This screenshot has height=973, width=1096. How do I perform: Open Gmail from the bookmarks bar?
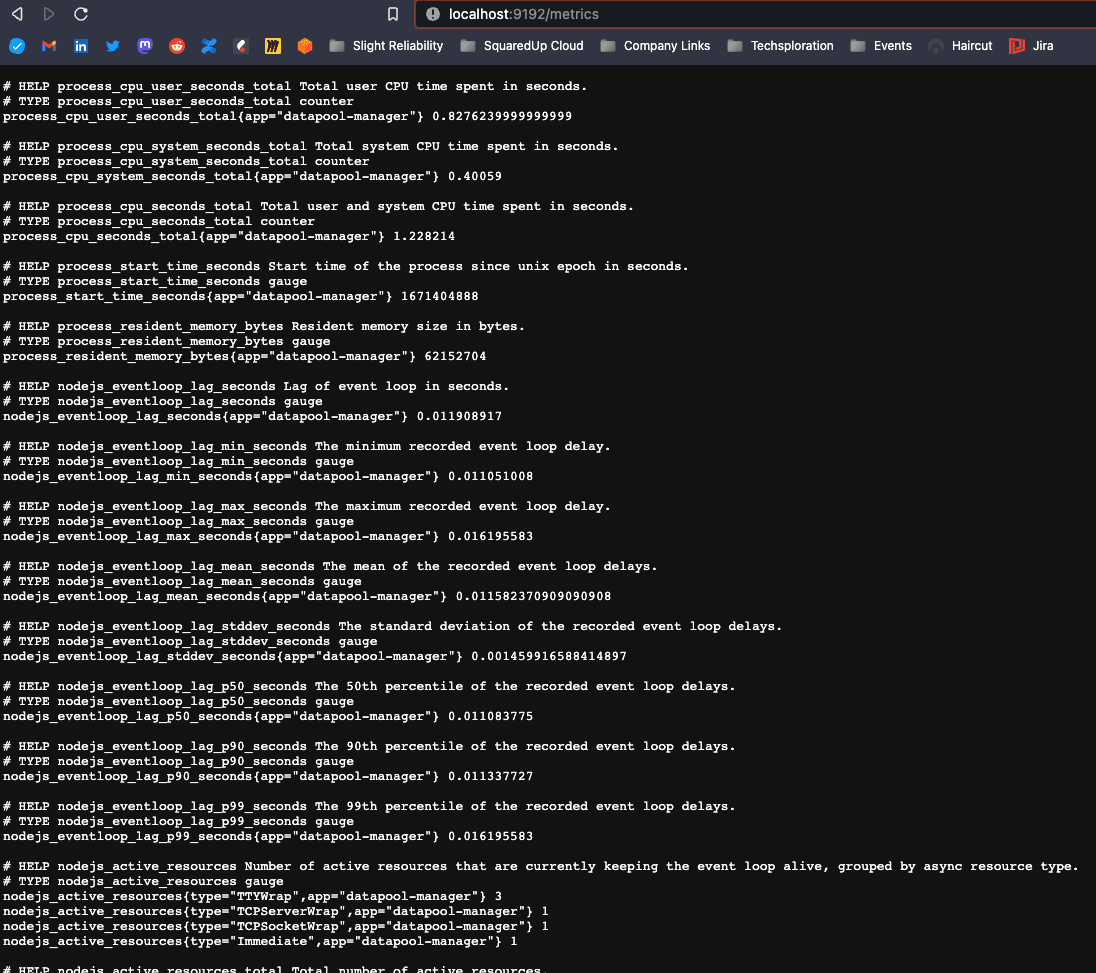click(x=48, y=46)
